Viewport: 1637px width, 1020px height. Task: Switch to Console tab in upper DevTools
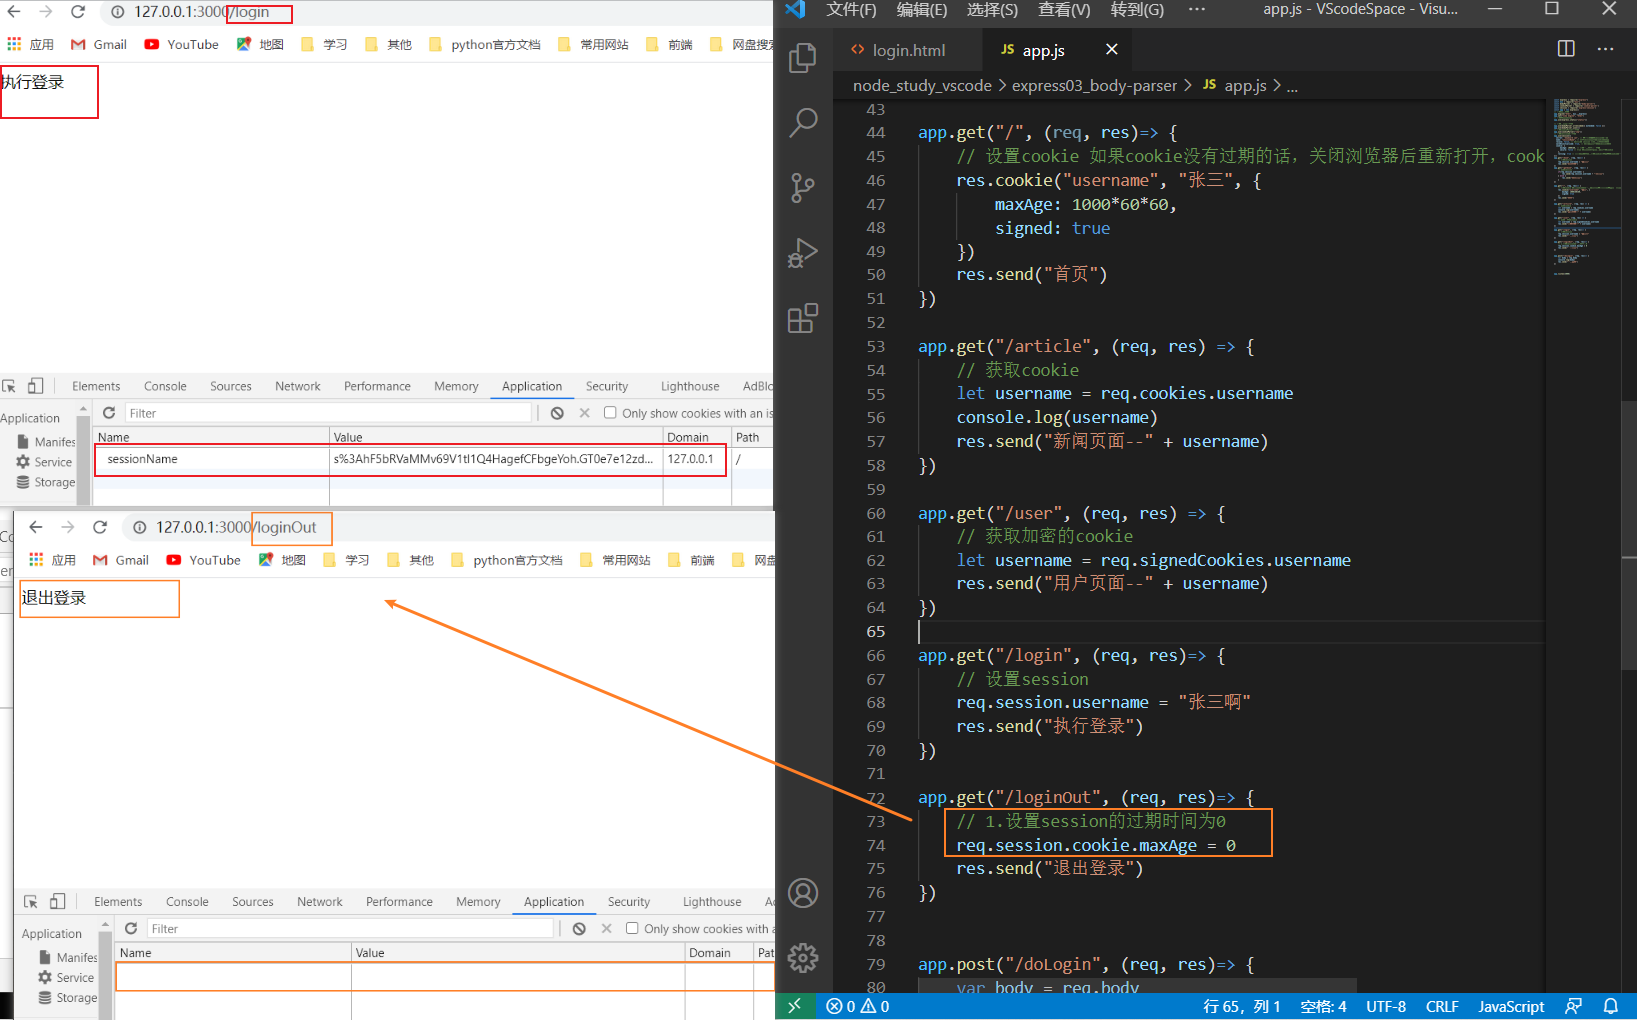(x=165, y=386)
